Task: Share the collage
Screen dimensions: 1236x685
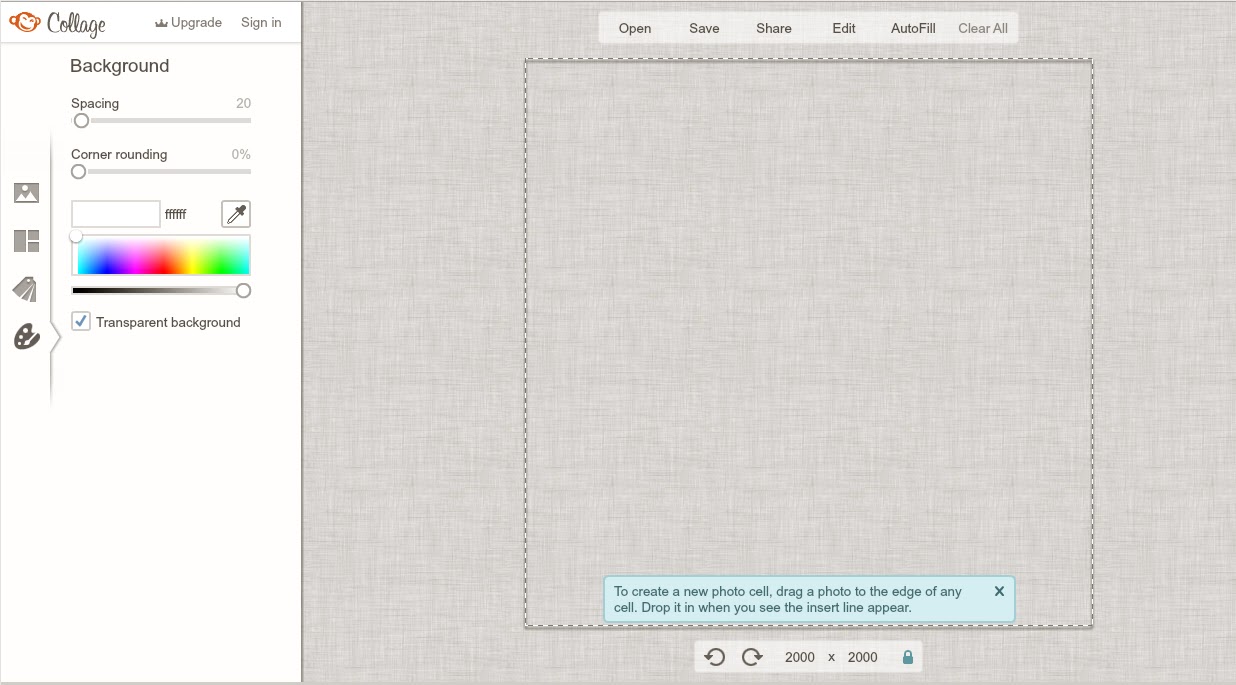Action: 773,28
